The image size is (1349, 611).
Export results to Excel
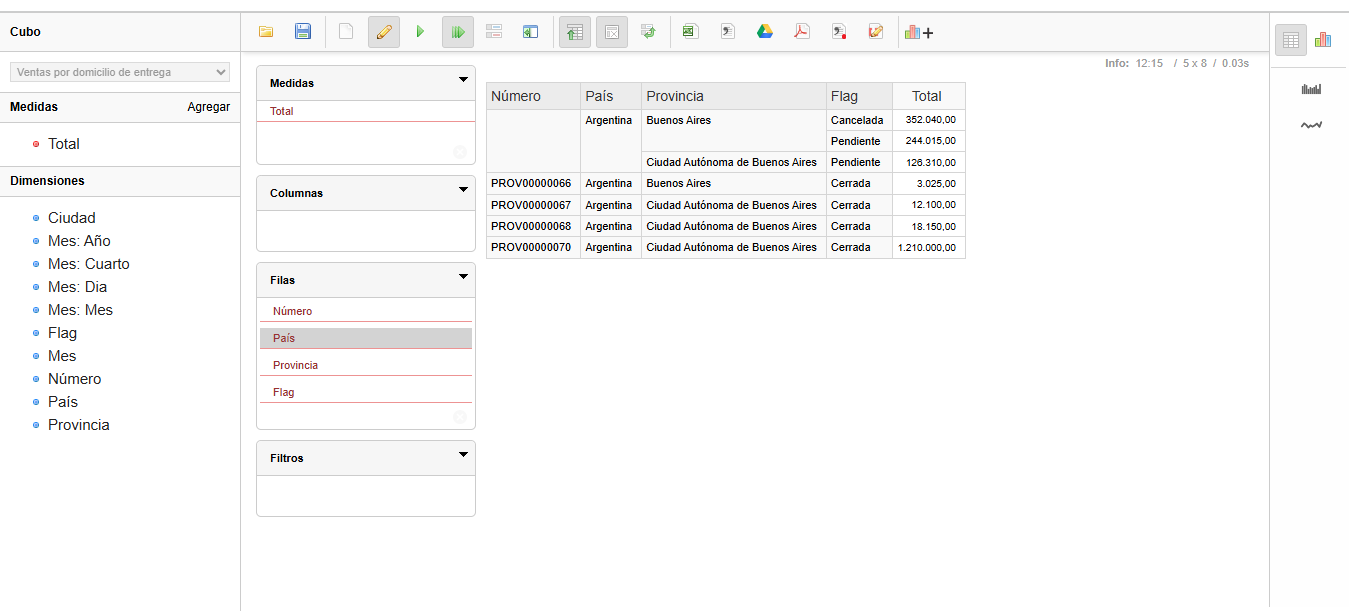pos(690,32)
